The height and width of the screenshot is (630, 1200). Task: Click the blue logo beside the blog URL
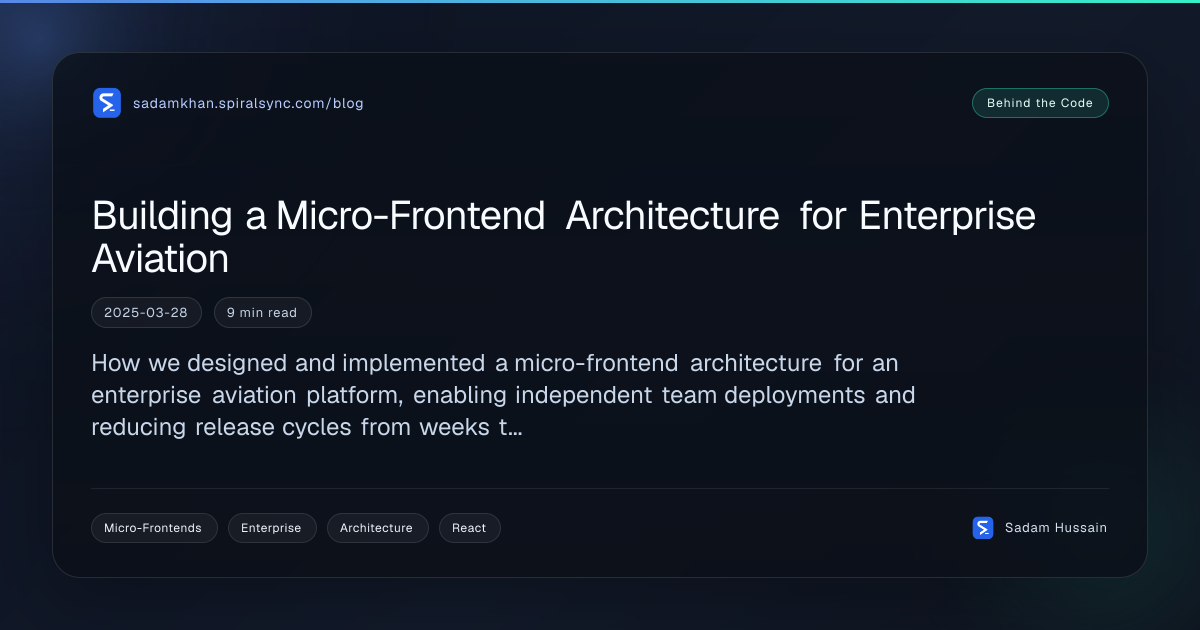[x=107, y=103]
